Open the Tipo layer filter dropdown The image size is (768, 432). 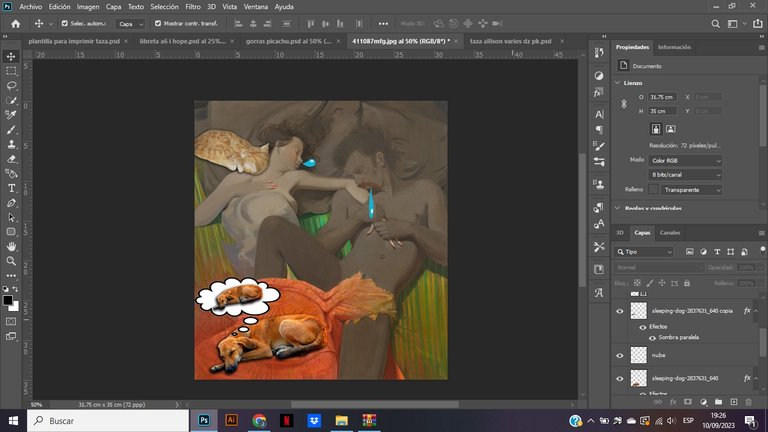click(x=645, y=252)
